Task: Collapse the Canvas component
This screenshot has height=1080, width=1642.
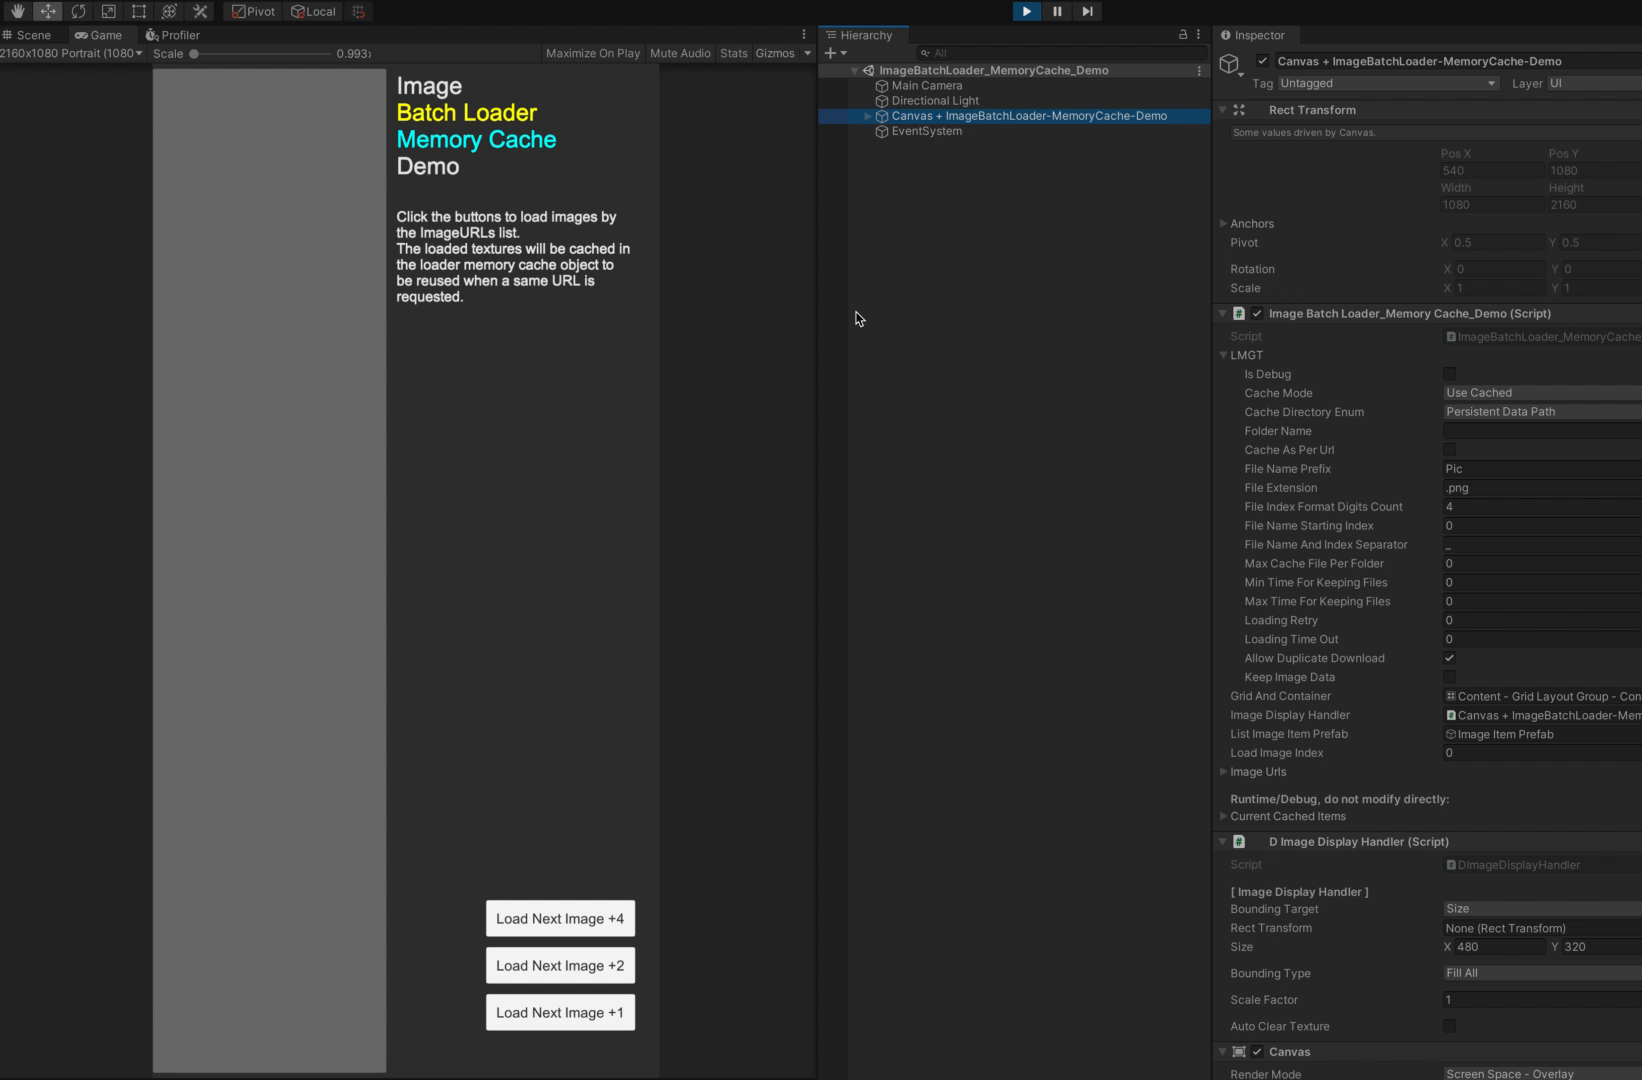Action: pyautogui.click(x=1223, y=1052)
